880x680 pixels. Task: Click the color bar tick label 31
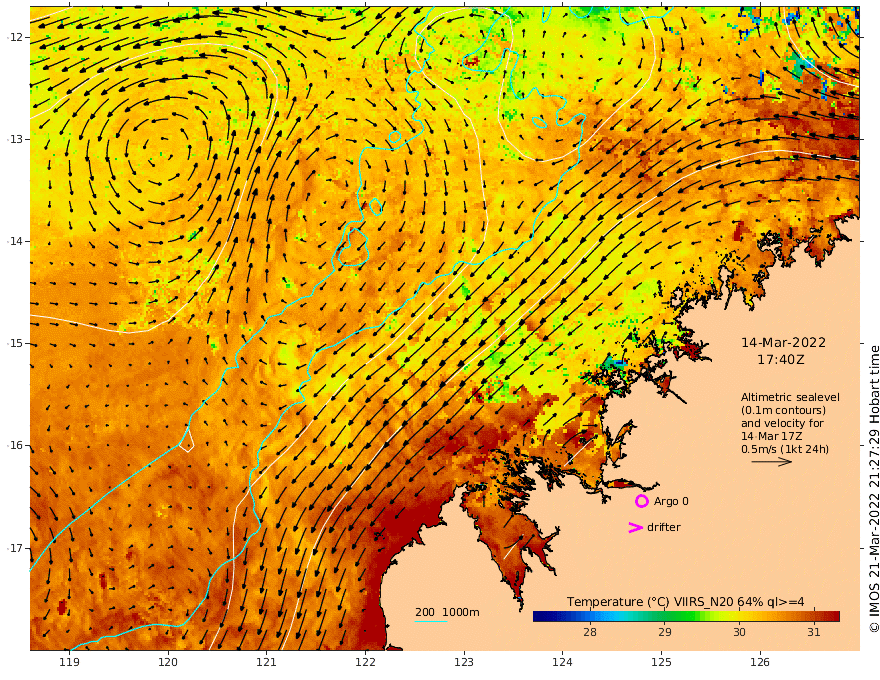(814, 632)
